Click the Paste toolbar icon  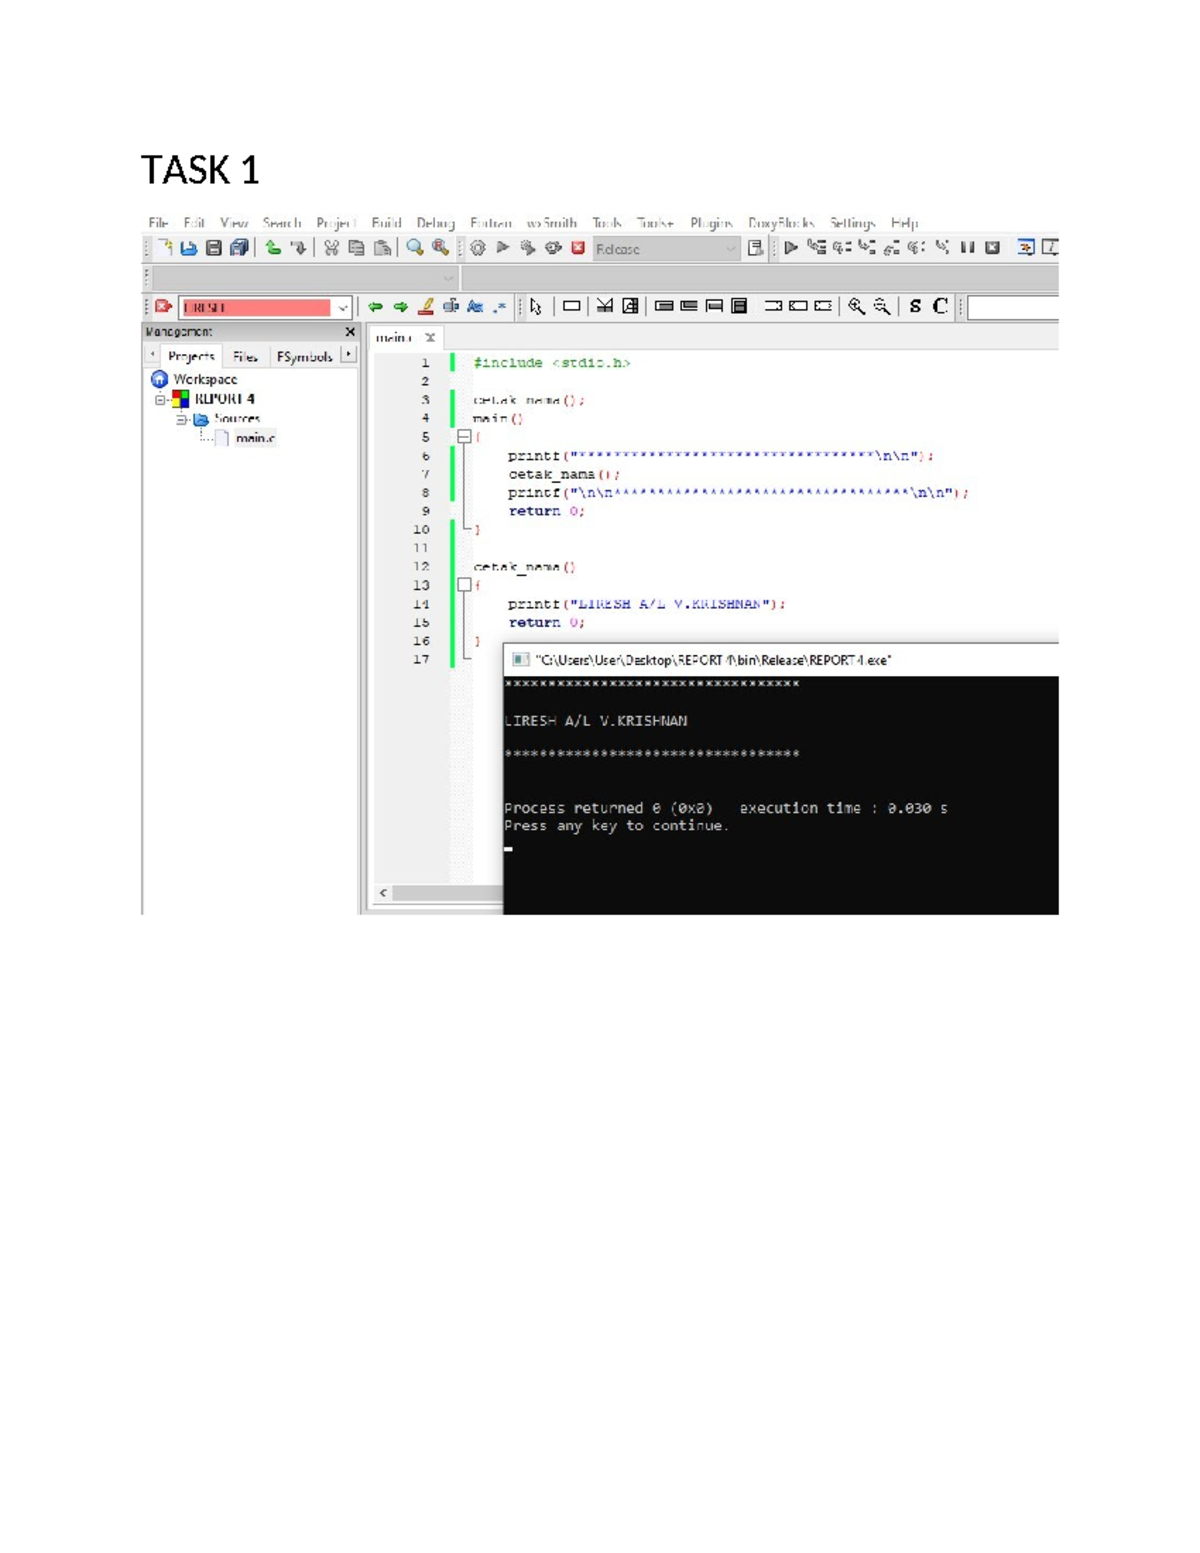point(382,248)
